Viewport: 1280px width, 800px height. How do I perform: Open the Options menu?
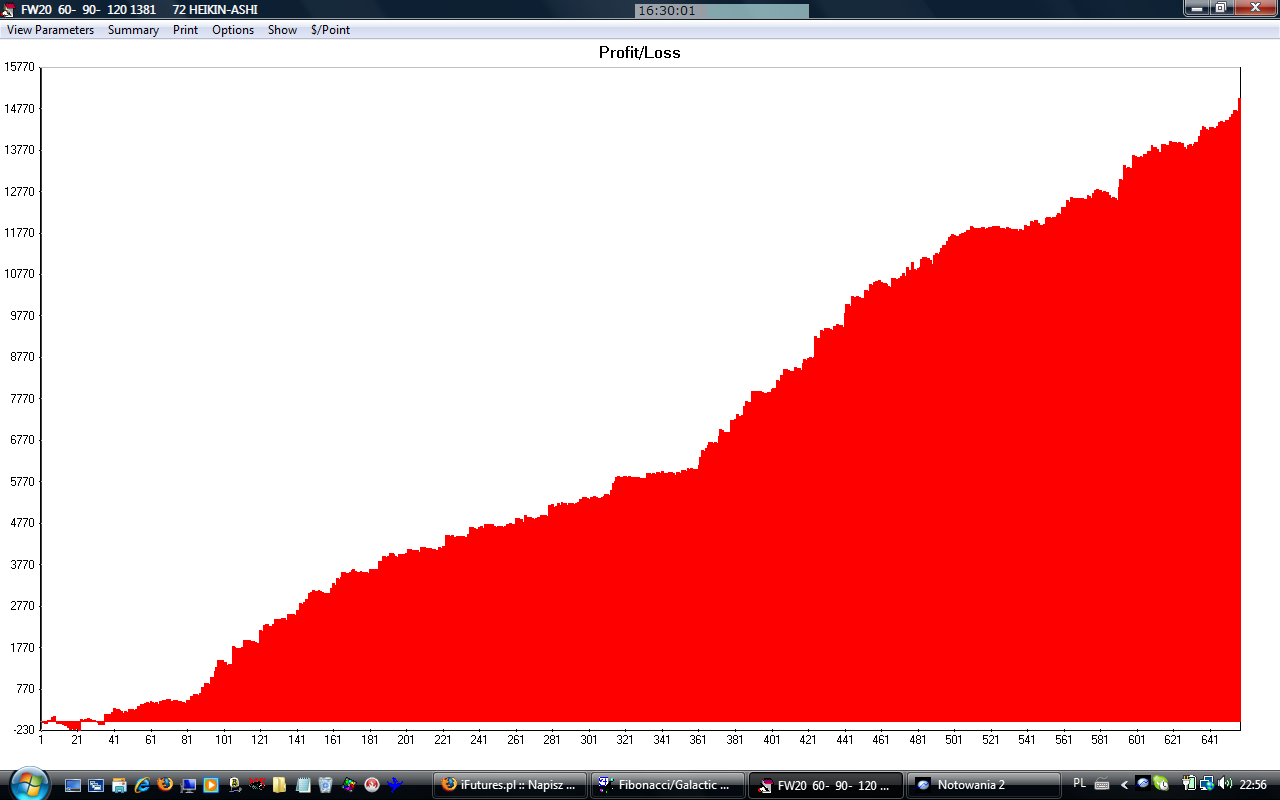tap(233, 30)
